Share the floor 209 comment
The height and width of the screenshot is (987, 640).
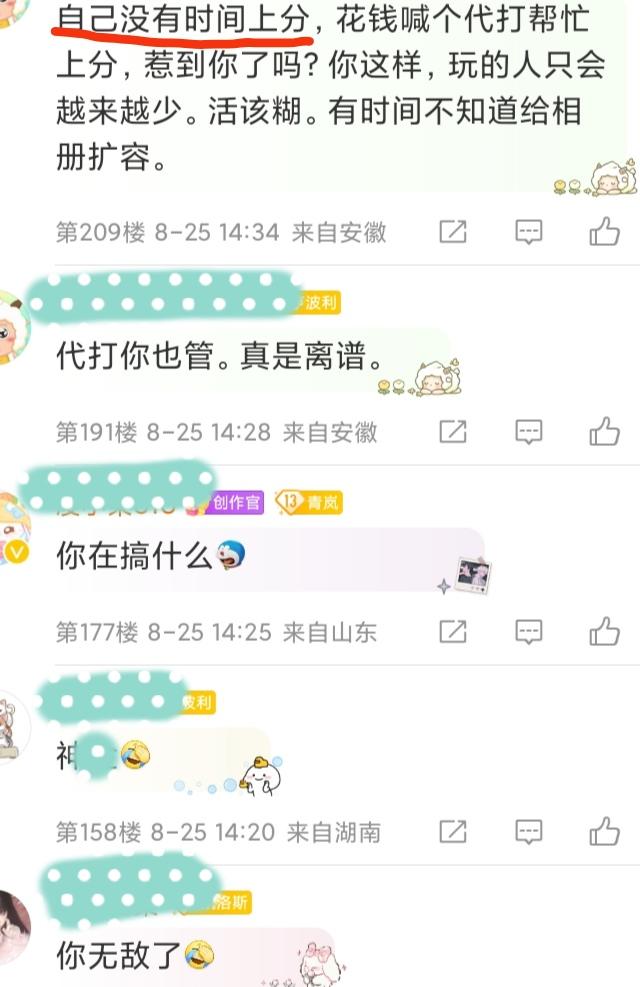coord(452,232)
